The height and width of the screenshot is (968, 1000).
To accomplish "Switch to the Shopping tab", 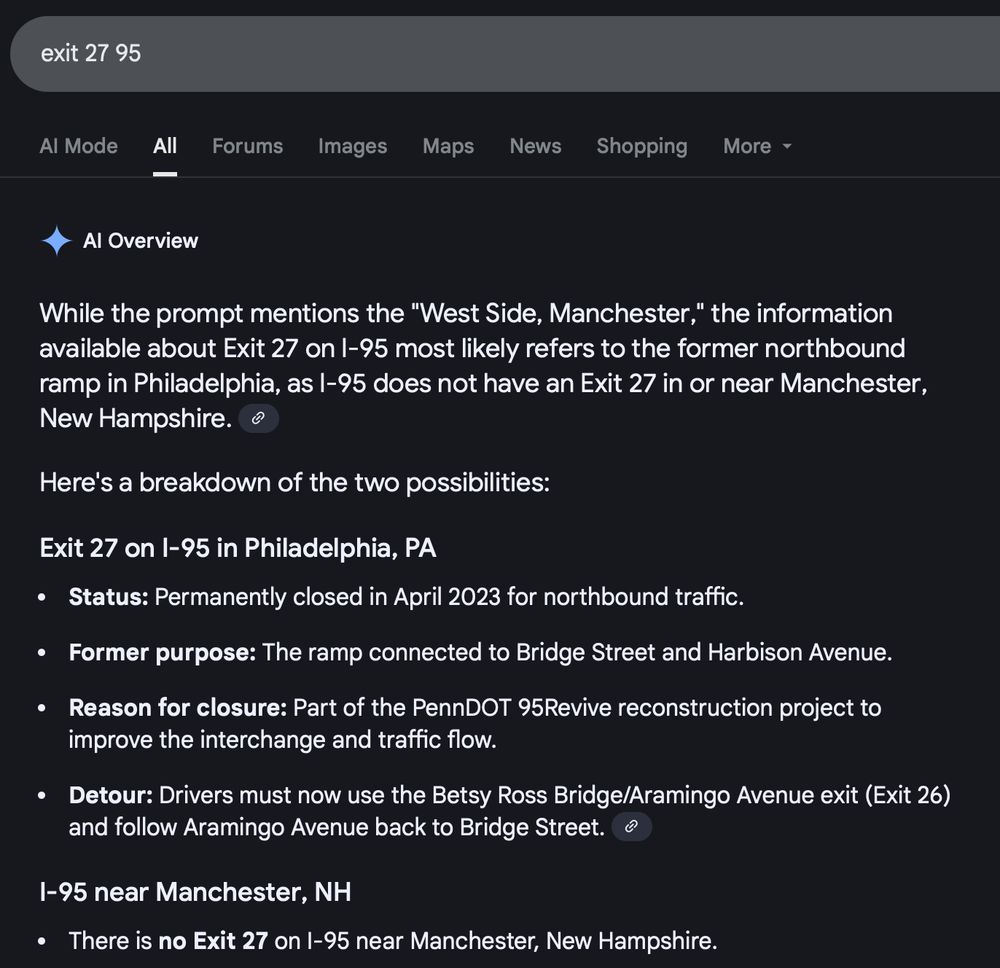I will [x=641, y=146].
